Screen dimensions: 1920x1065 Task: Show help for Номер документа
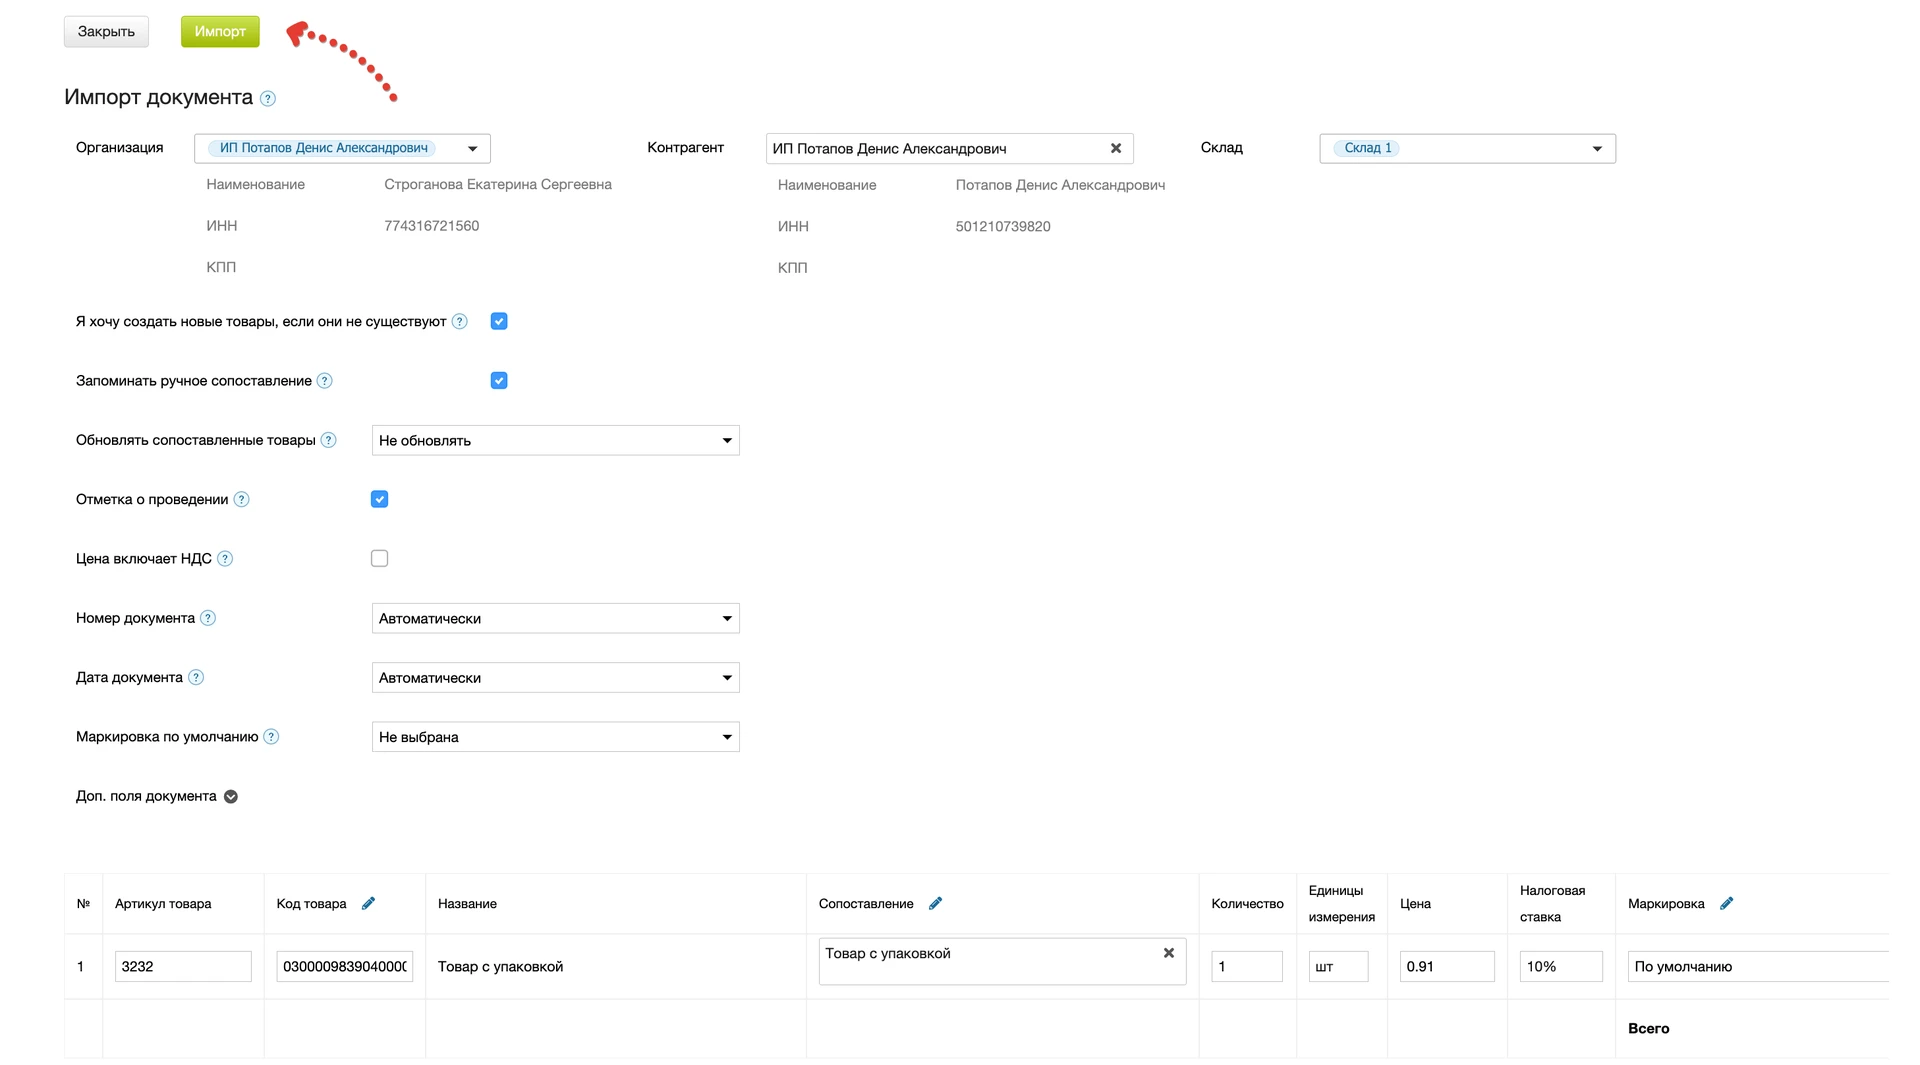(x=208, y=618)
